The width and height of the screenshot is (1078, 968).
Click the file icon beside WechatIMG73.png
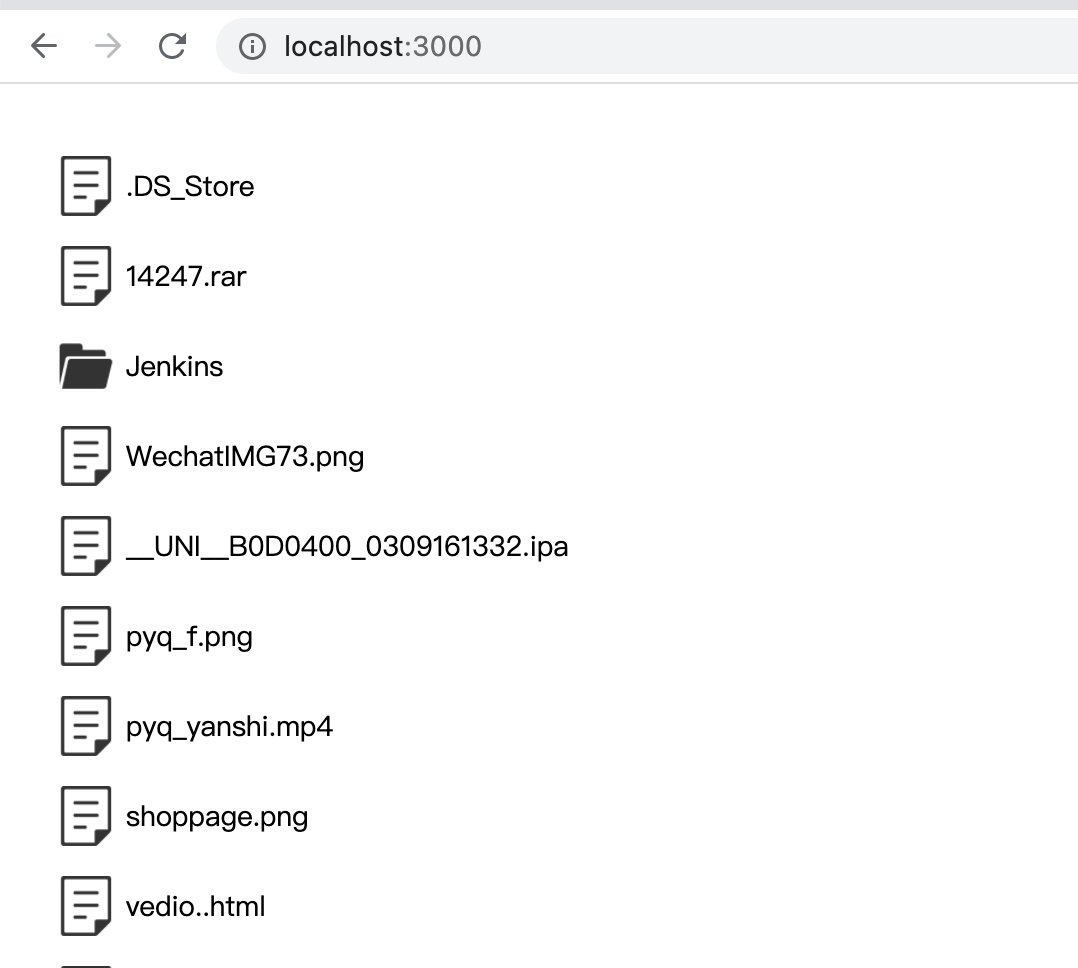click(x=86, y=456)
